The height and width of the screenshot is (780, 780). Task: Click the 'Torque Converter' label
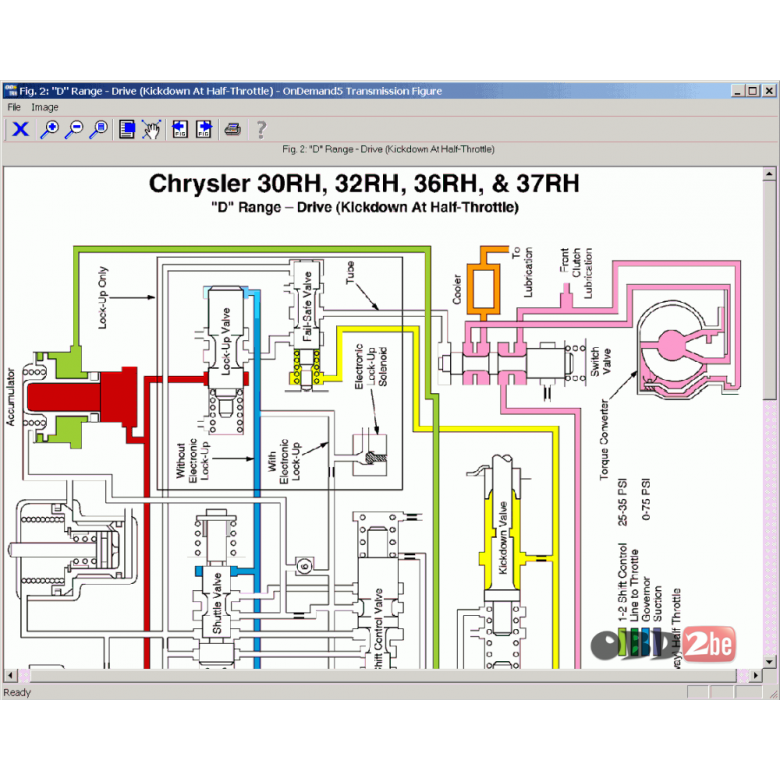point(604,440)
